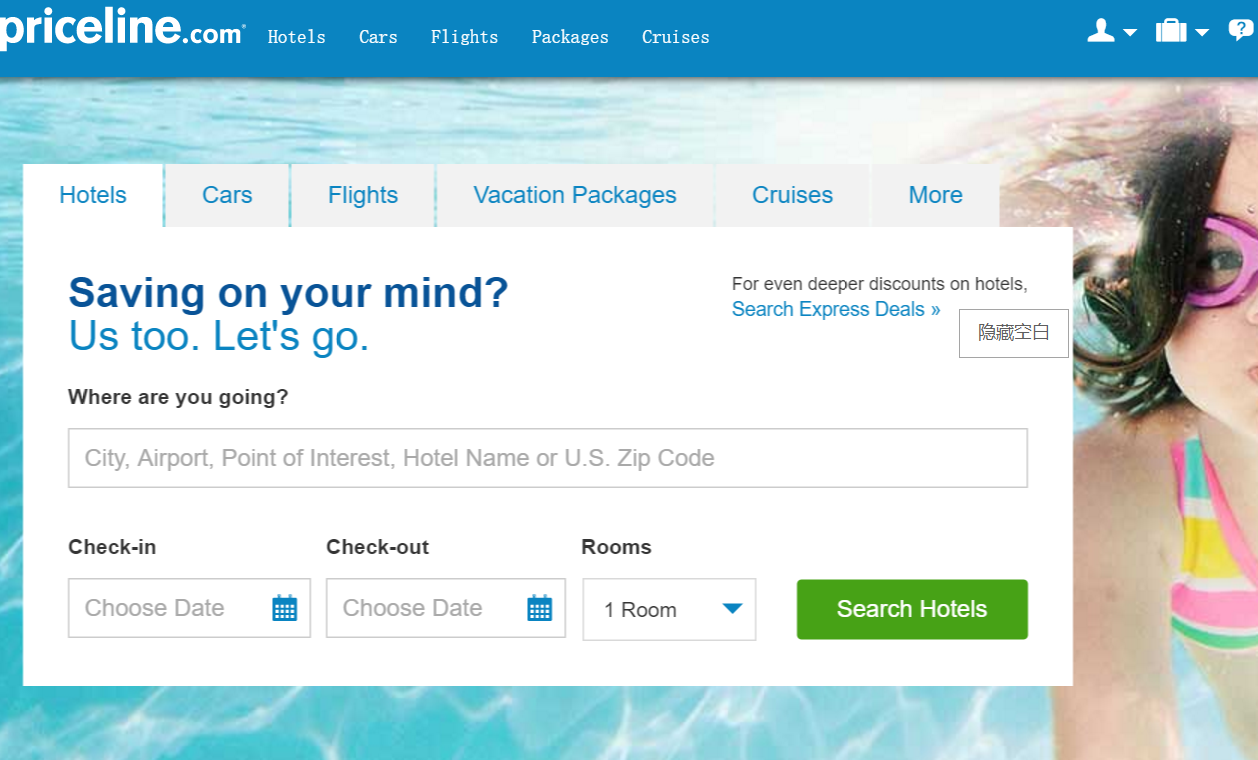Go to Hotels in top navigation bar

pyautogui.click(x=297, y=37)
